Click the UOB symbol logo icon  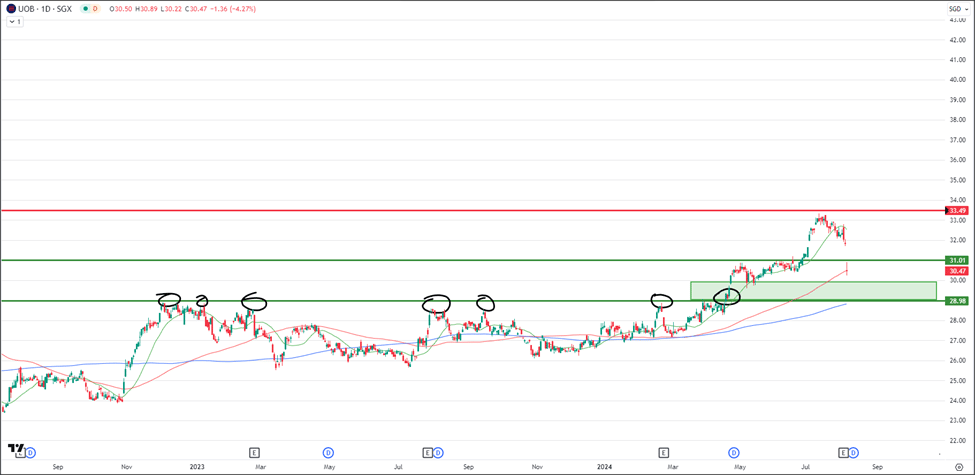pyautogui.click(x=11, y=9)
